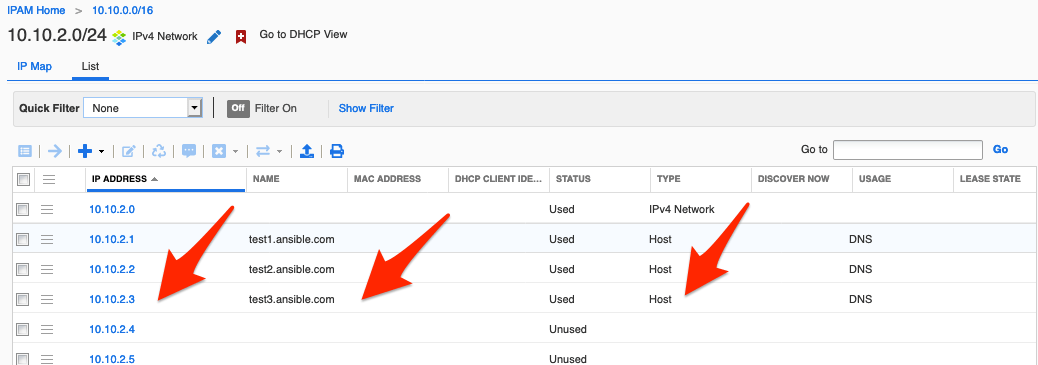Click the IPv4 Network colored logo icon
Viewport: 1038px width, 365px height.
tap(119, 37)
